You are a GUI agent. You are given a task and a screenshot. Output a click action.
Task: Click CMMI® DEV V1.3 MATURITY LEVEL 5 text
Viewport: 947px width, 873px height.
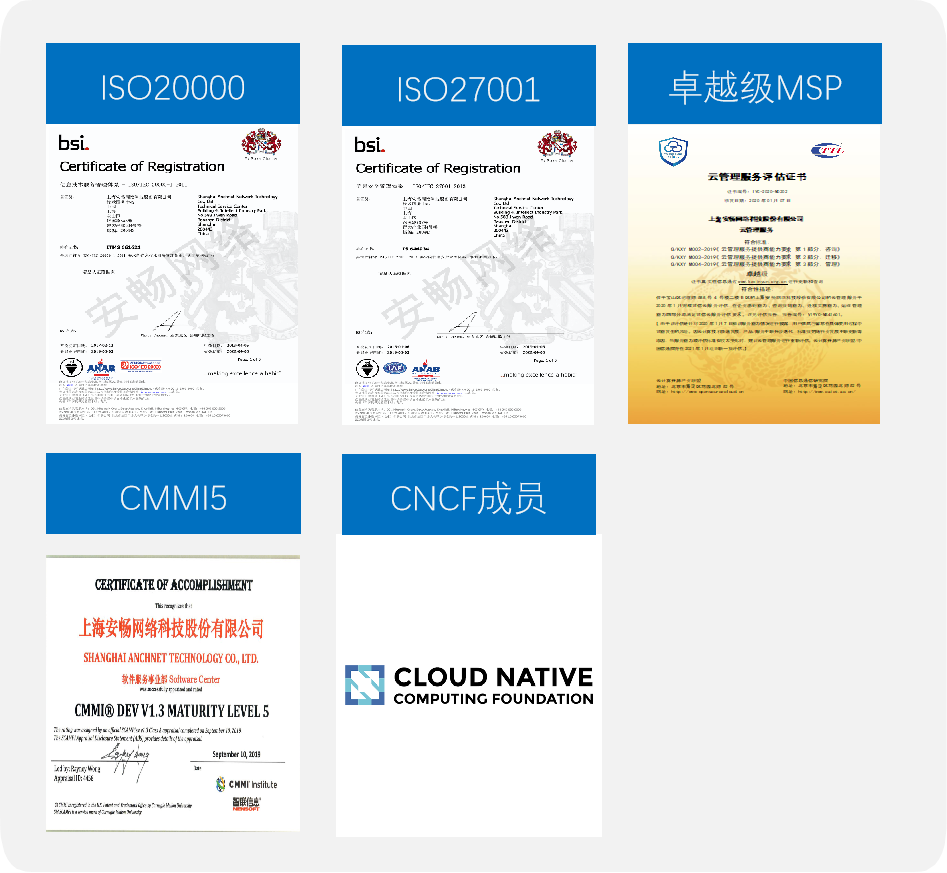click(x=172, y=710)
